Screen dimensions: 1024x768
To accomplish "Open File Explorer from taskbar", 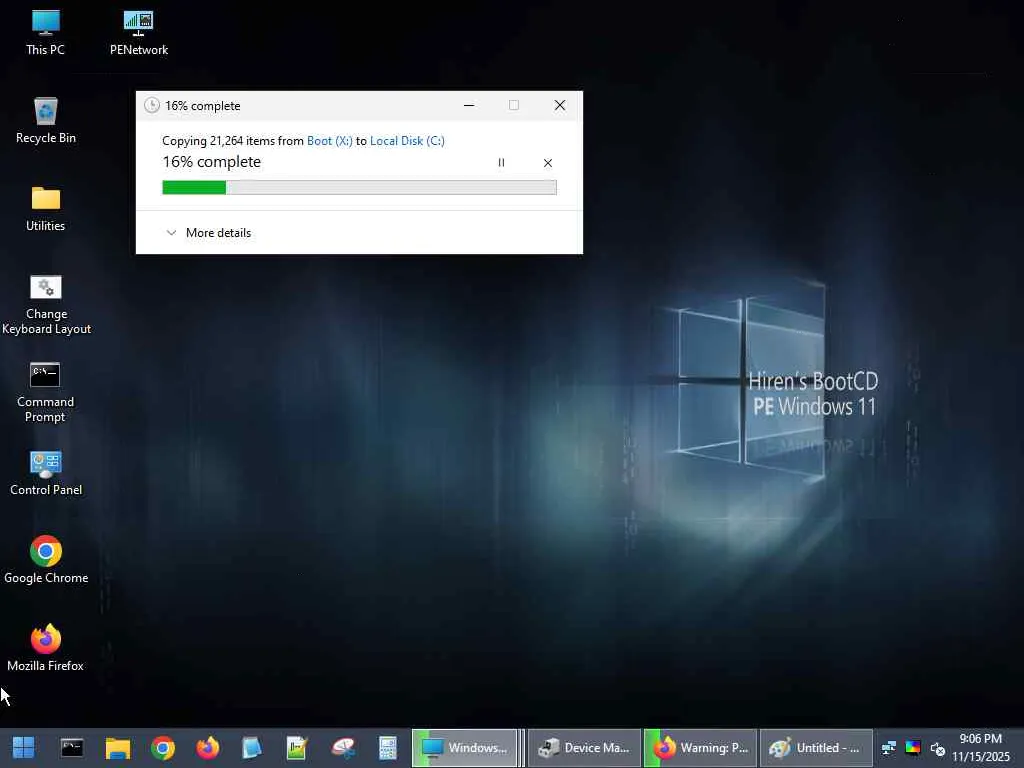I will [x=118, y=748].
